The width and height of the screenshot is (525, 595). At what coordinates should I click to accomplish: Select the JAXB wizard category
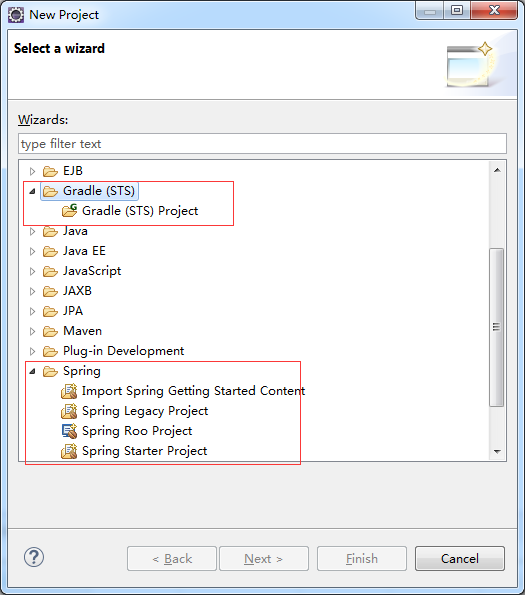(x=77, y=291)
